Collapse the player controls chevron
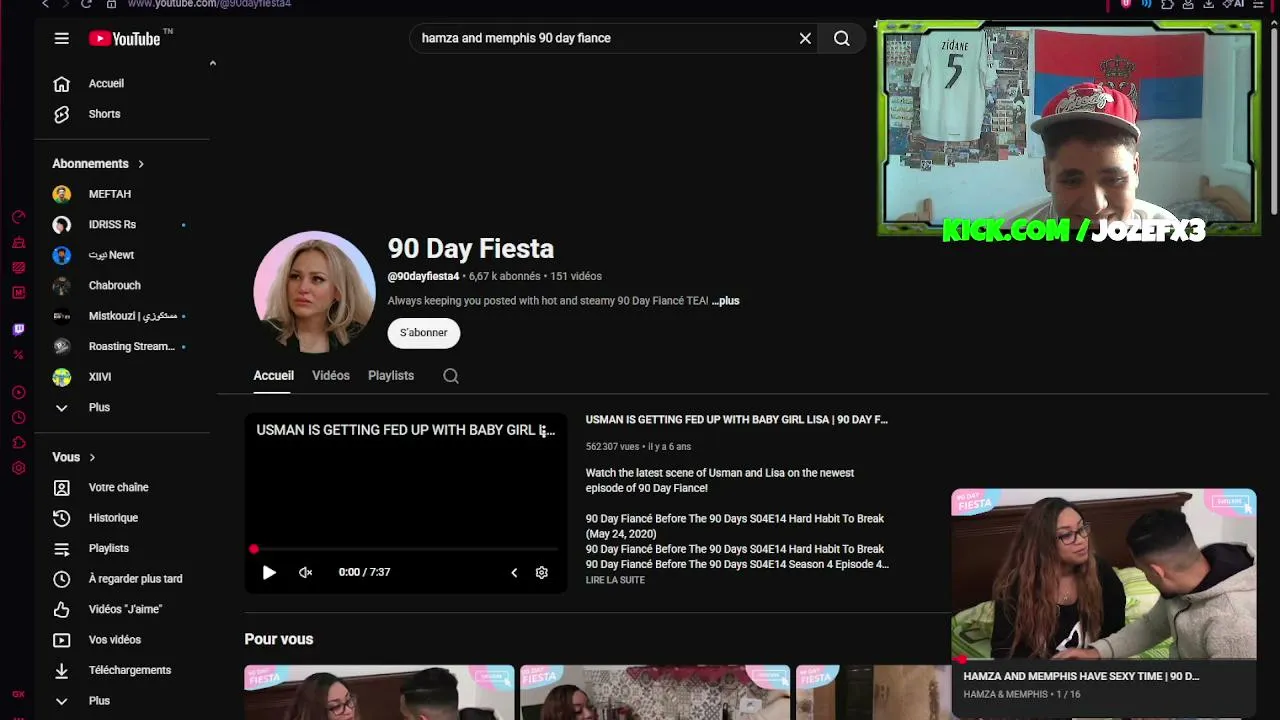This screenshot has width=1280, height=720. 514,573
